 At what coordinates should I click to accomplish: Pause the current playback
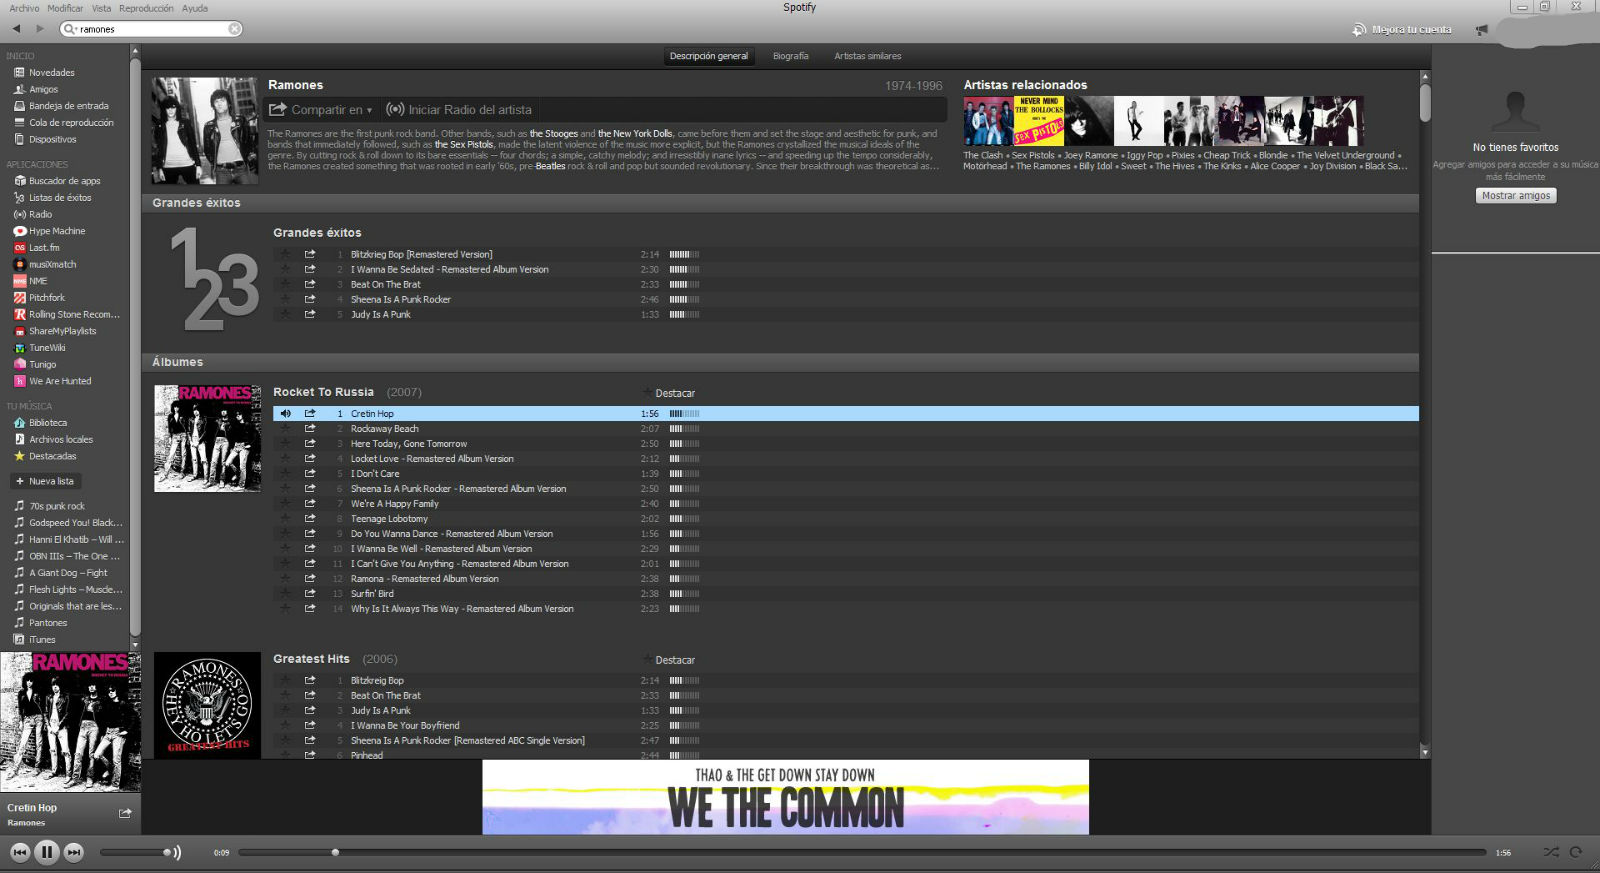pos(46,852)
